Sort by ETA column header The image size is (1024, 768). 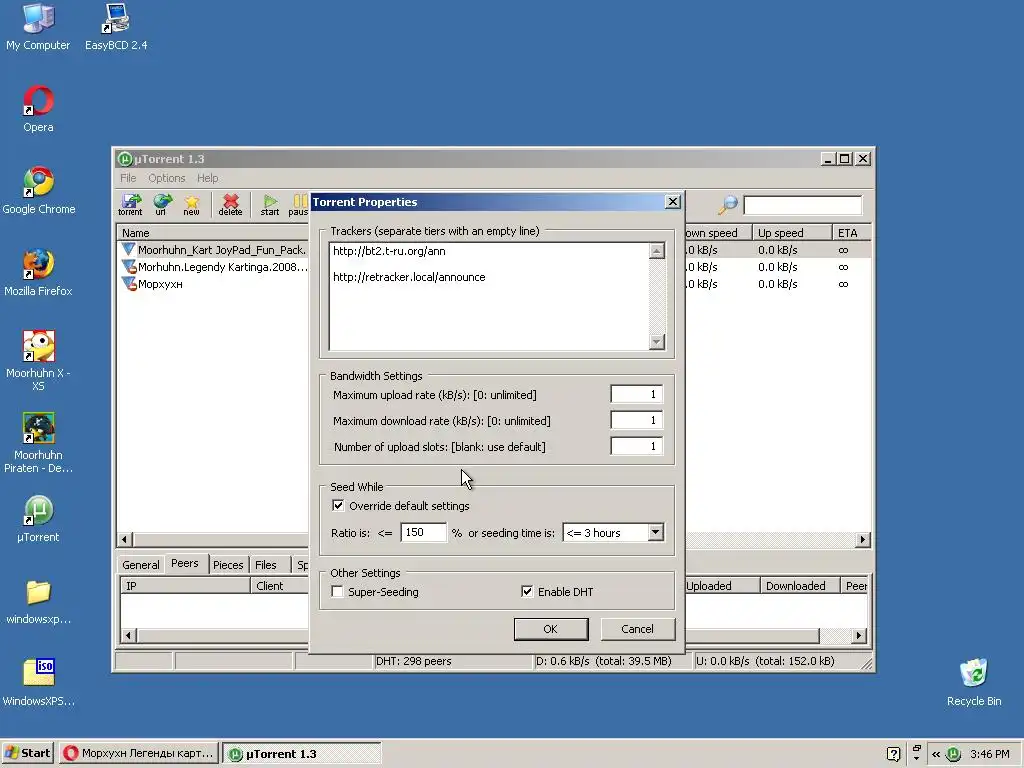(852, 232)
